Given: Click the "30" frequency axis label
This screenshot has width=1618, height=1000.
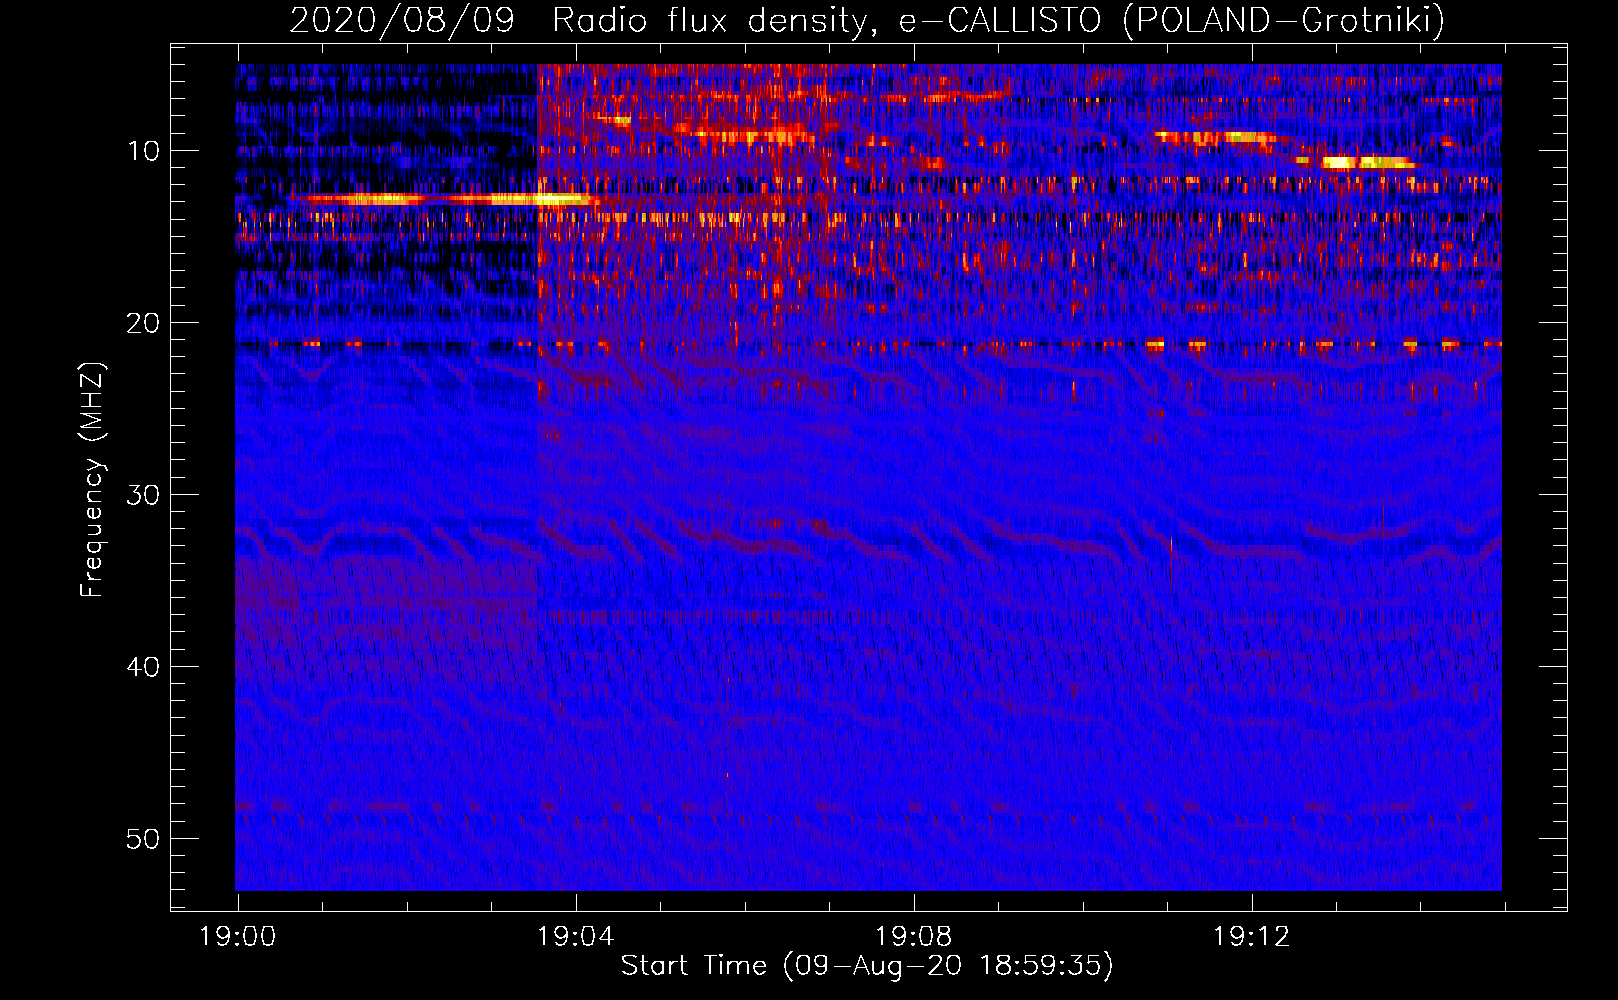Looking at the screenshot, I should pyautogui.click(x=144, y=495).
